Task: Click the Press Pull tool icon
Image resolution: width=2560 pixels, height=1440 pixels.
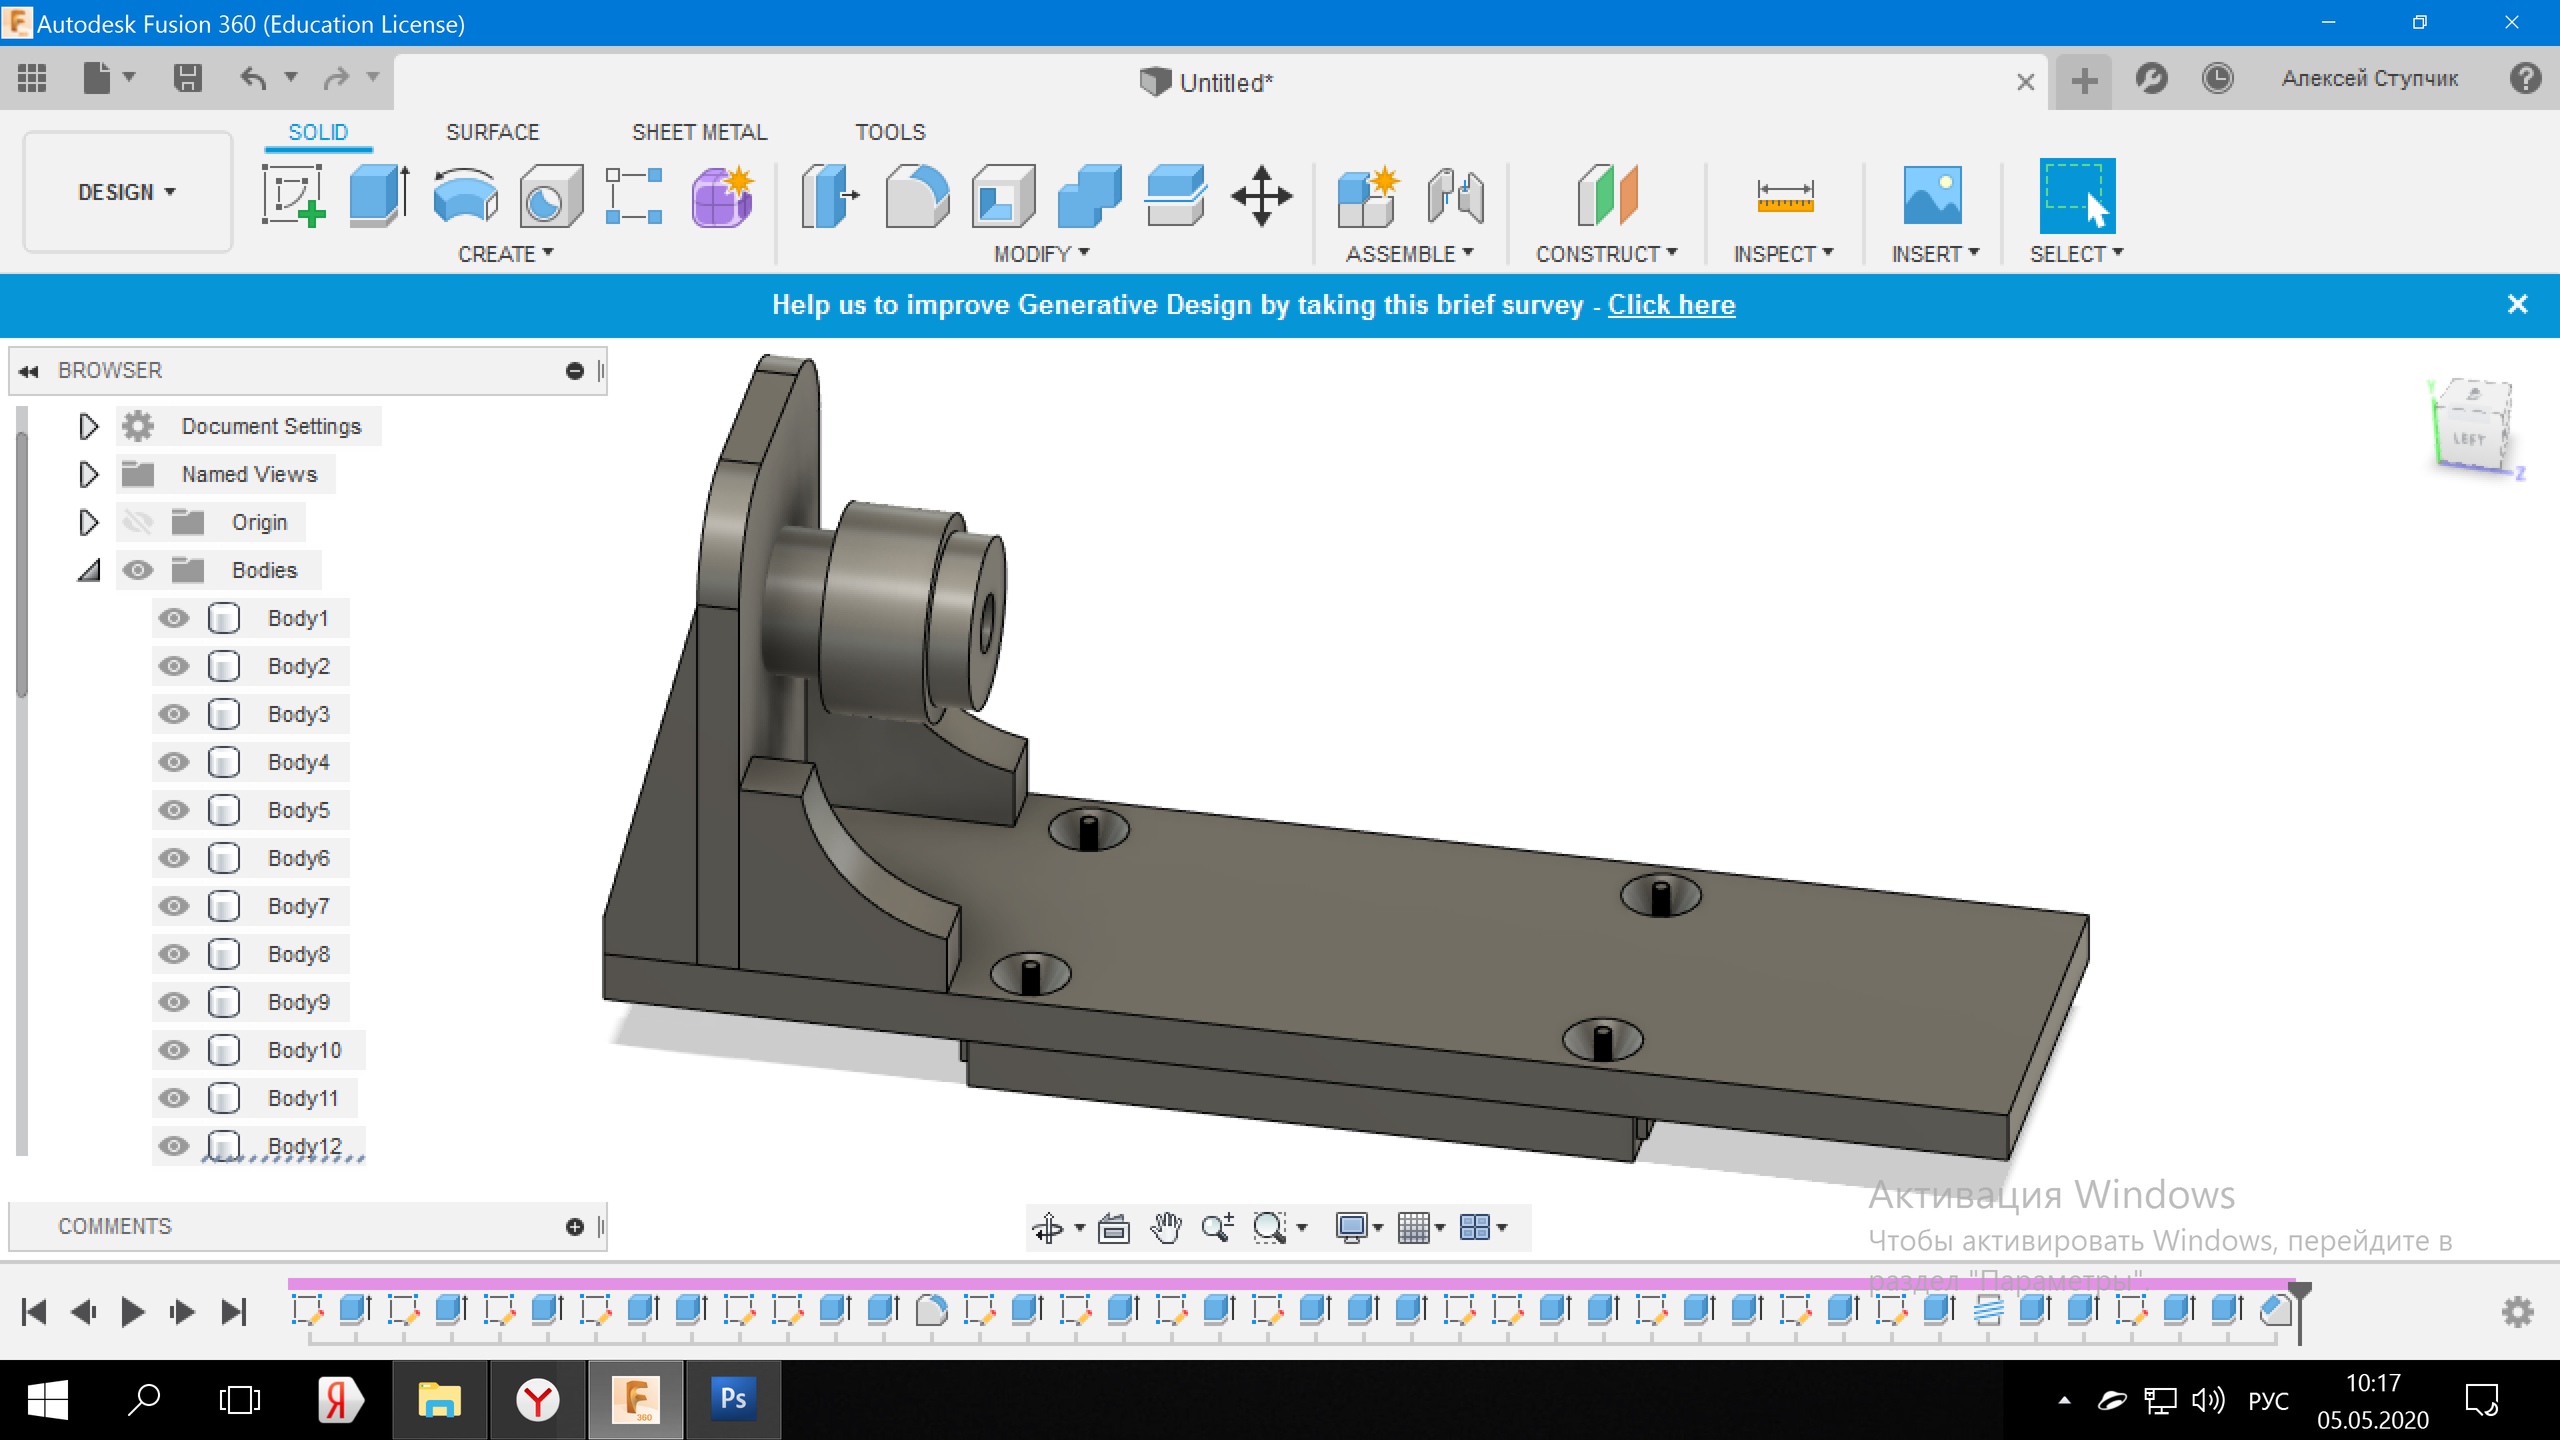Action: point(830,195)
